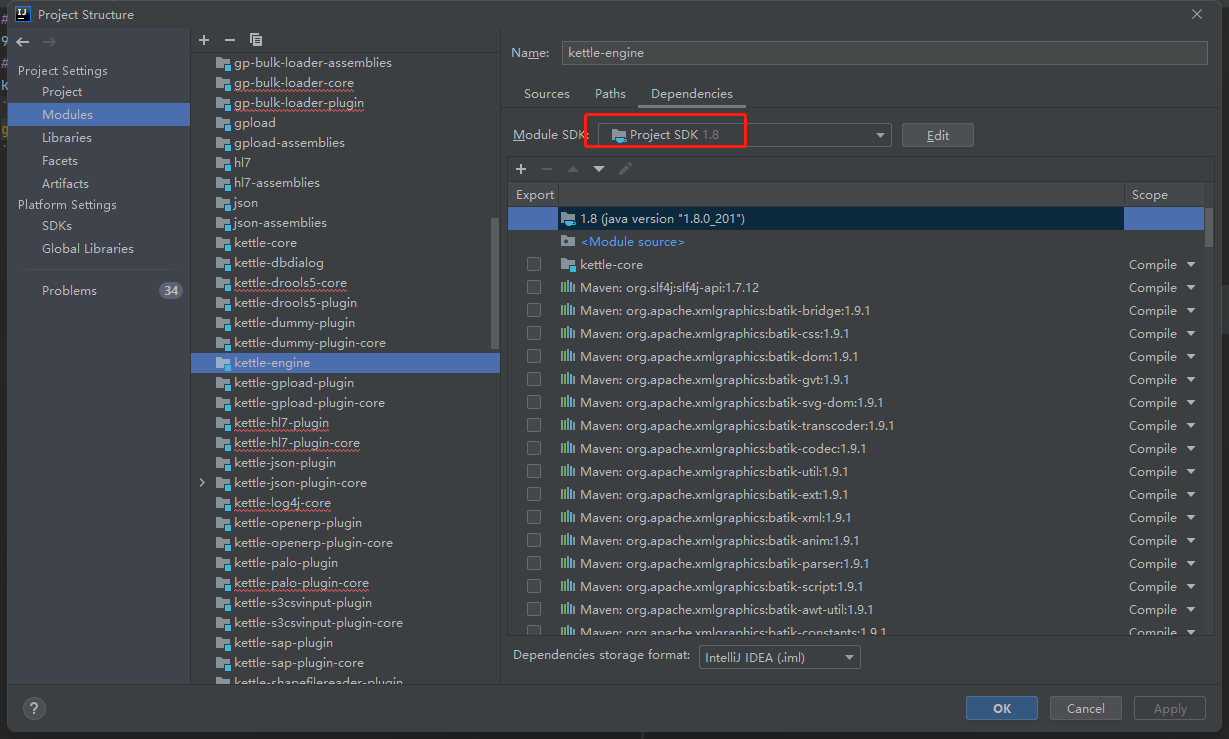Viewport: 1229px width, 739px height.
Task: Click the gpload module folder icon
Action: pyautogui.click(x=223, y=123)
